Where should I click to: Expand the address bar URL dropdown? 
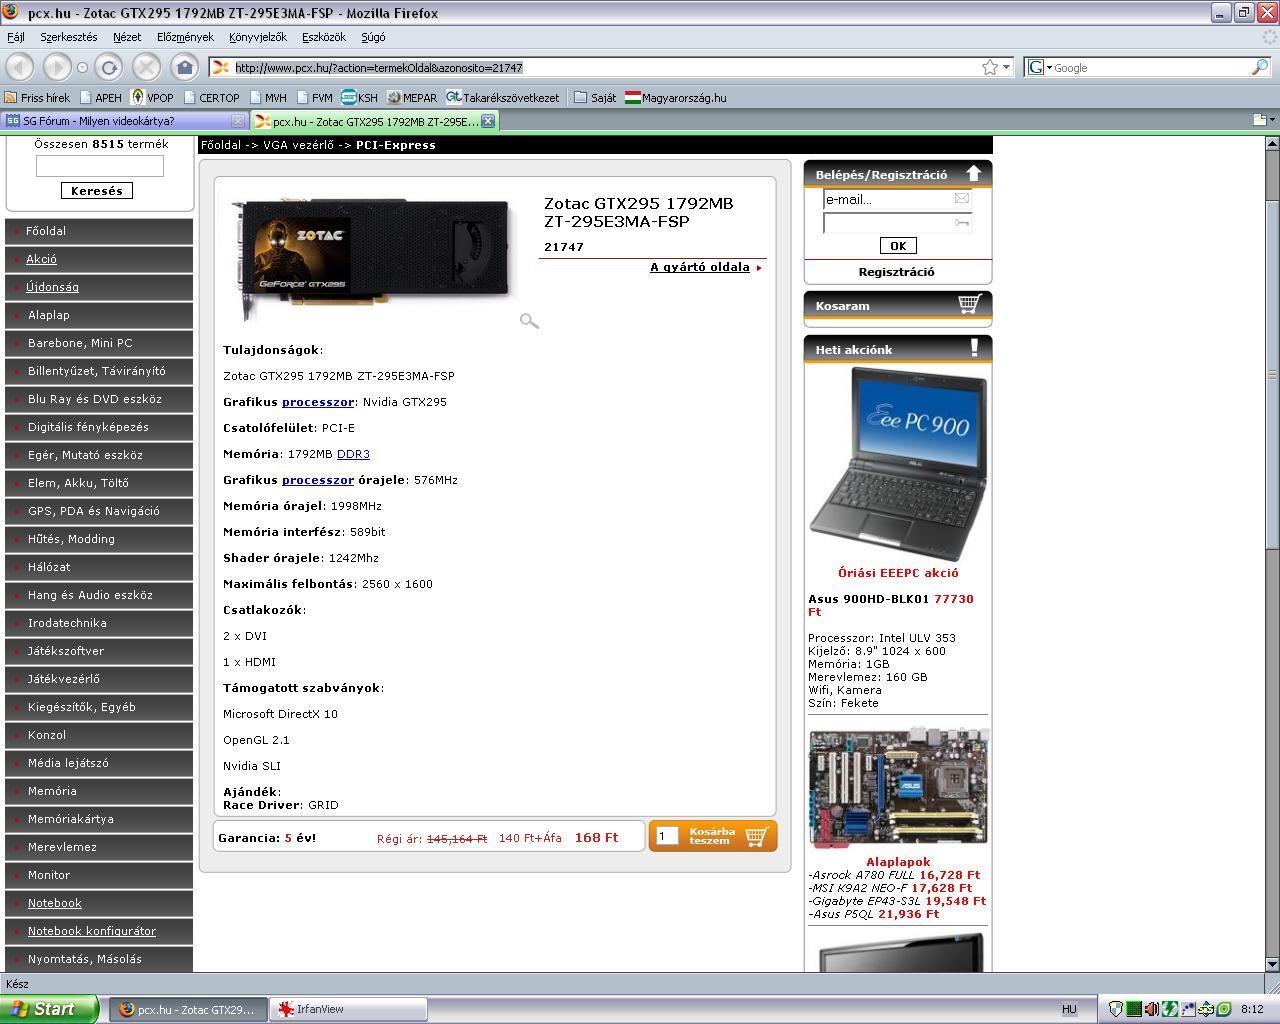pyautogui.click(x=1006, y=67)
